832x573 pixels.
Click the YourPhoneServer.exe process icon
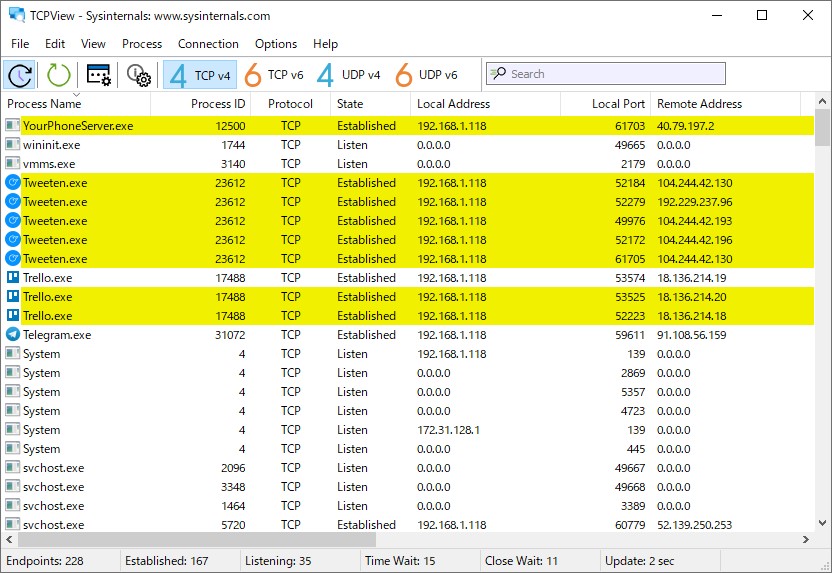coord(12,126)
